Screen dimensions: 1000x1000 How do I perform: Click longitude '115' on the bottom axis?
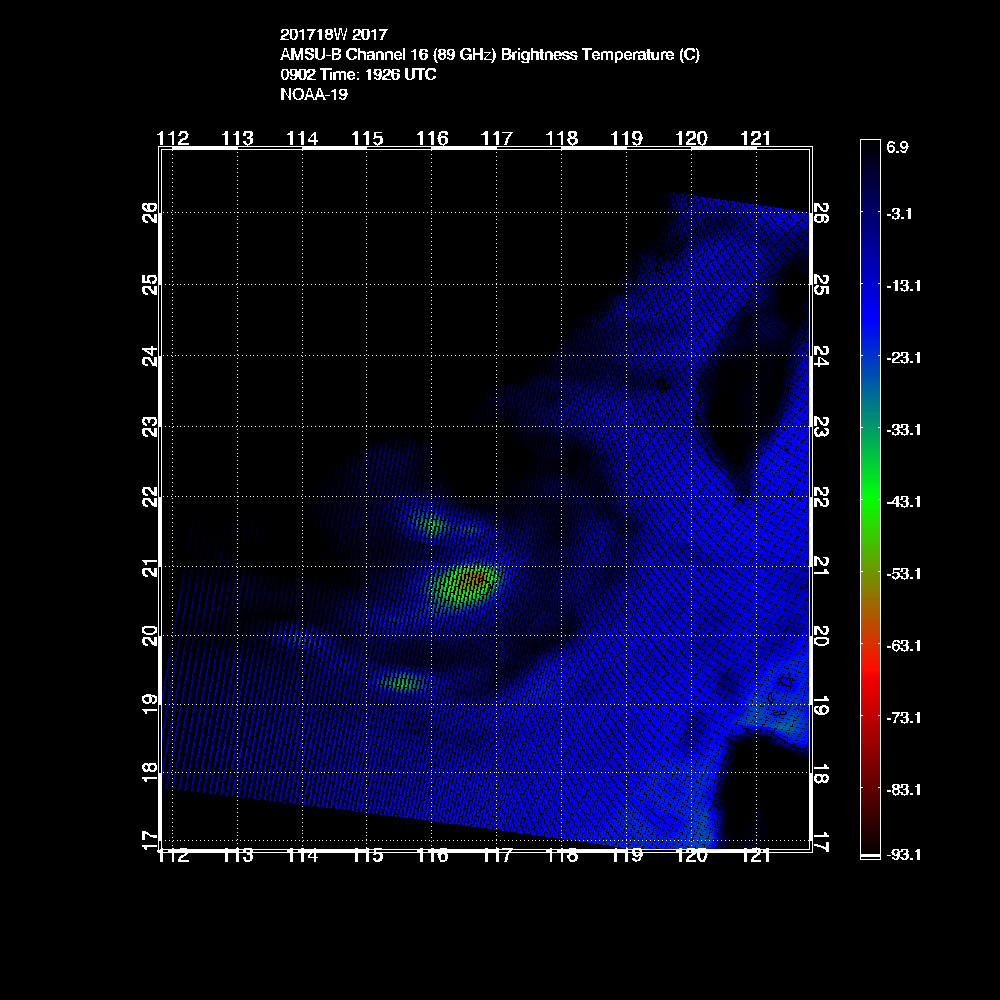[367, 855]
